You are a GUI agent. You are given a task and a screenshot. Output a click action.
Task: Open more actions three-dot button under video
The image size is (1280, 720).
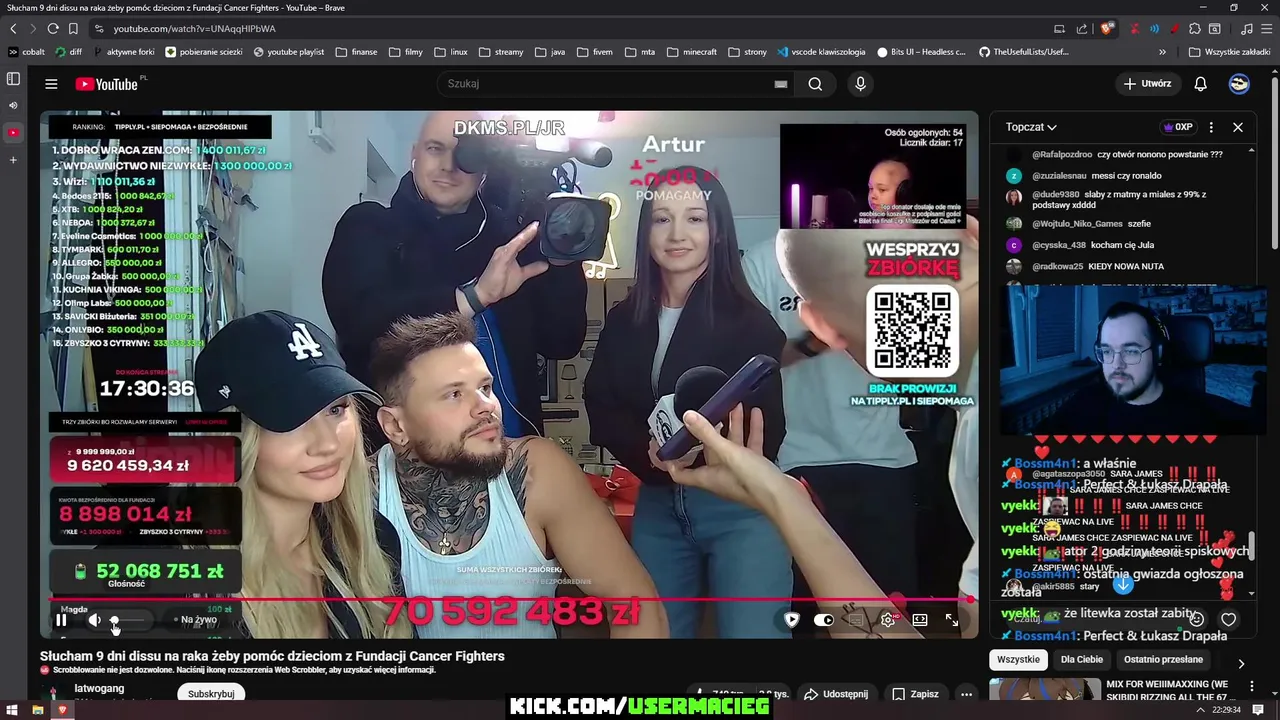tap(966, 694)
